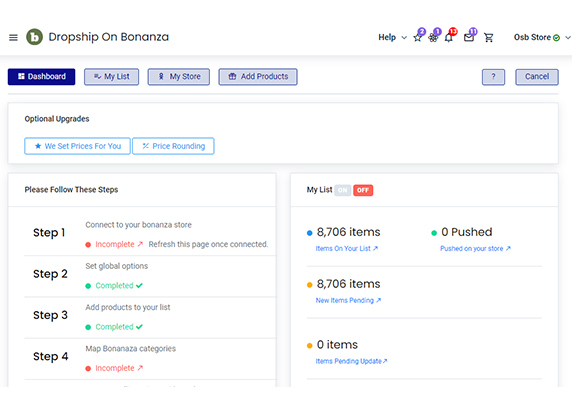This screenshot has height=407, width=577.
Task: Toggle My List to ON
Action: pos(343,190)
